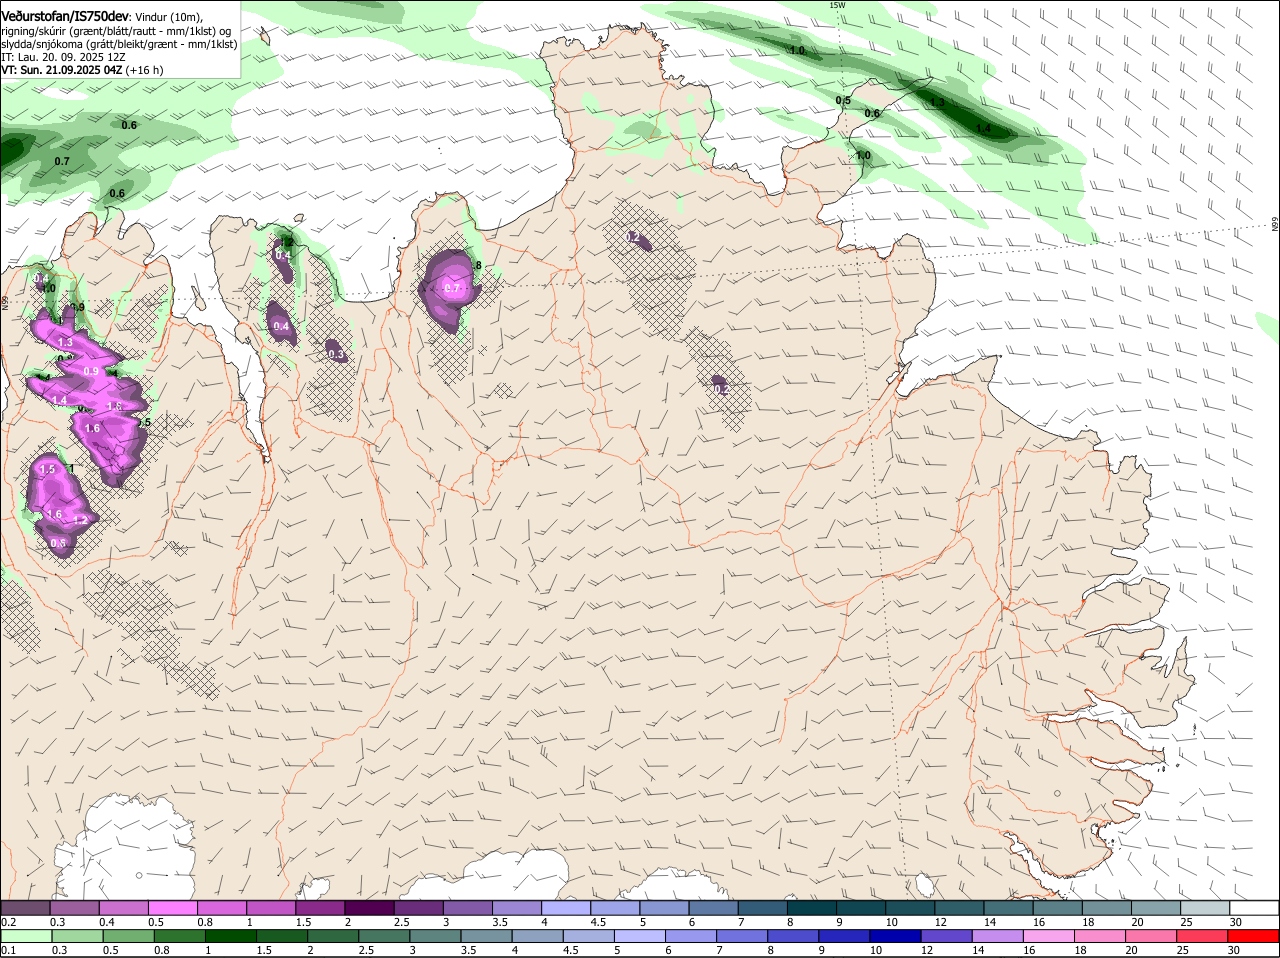The height and width of the screenshot is (958, 1280).
Task: Click the '1.4' label in the dark green rain band
Action: click(983, 128)
